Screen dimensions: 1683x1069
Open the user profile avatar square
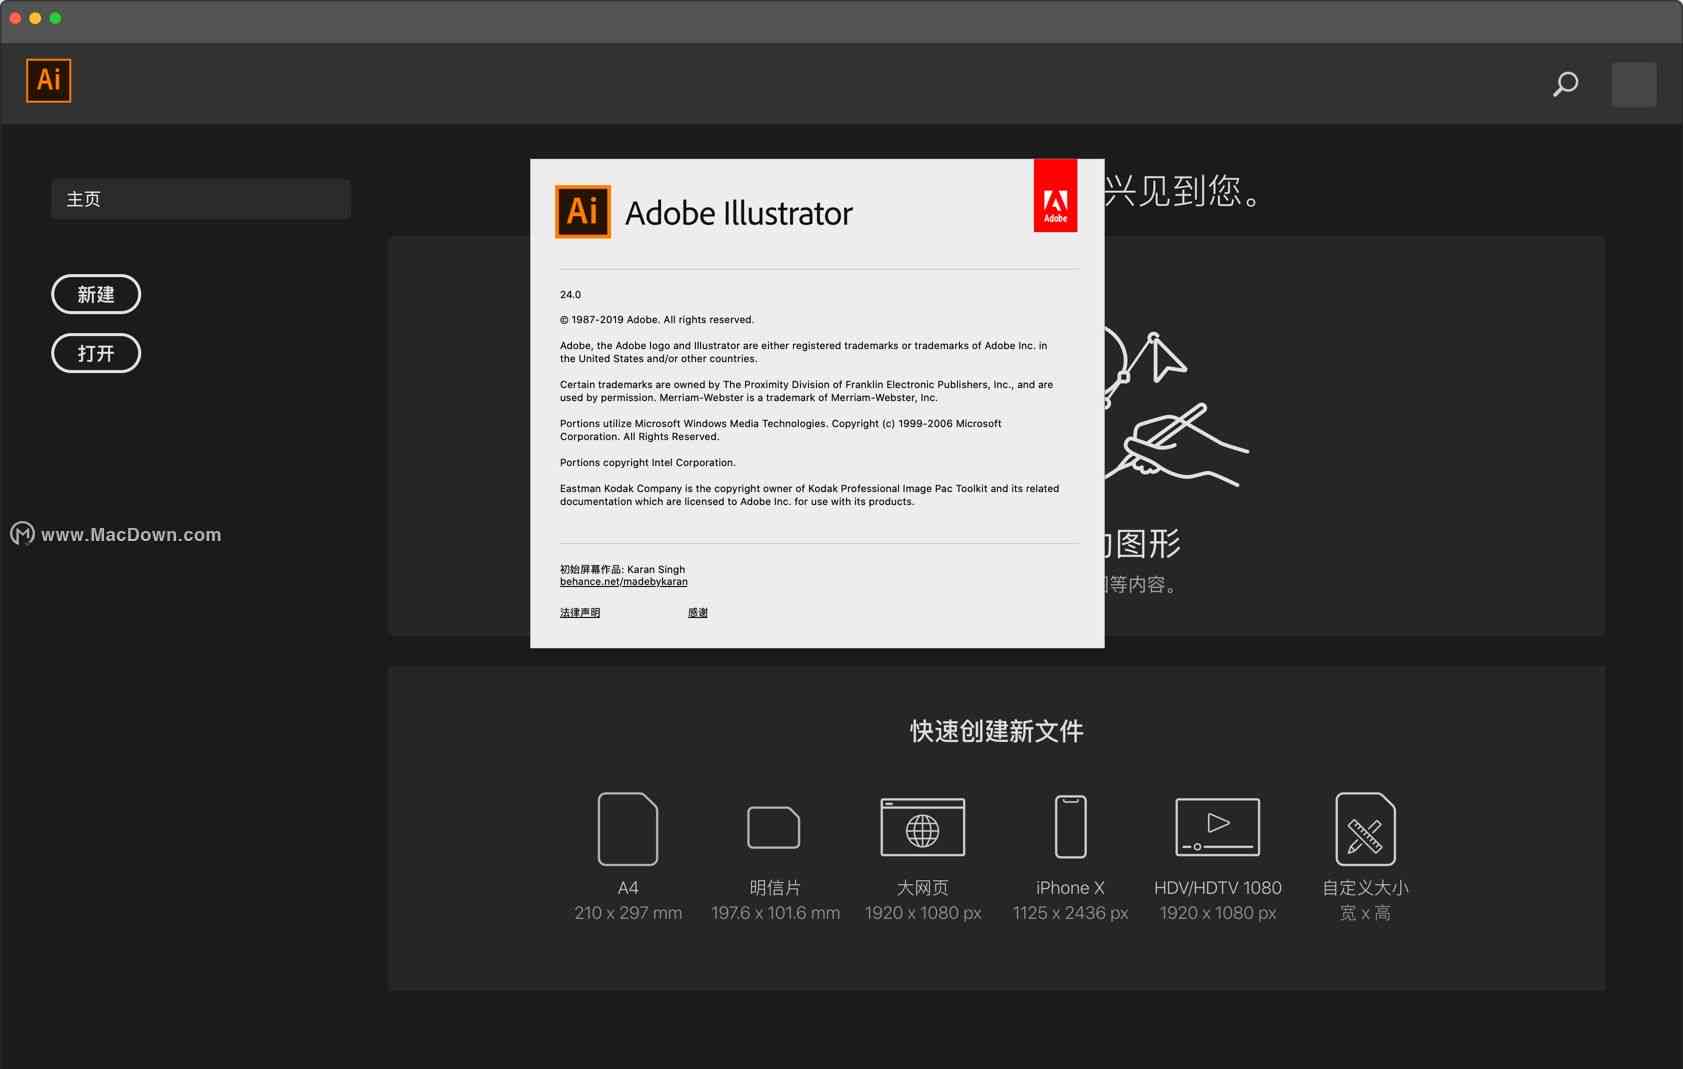[x=1634, y=84]
